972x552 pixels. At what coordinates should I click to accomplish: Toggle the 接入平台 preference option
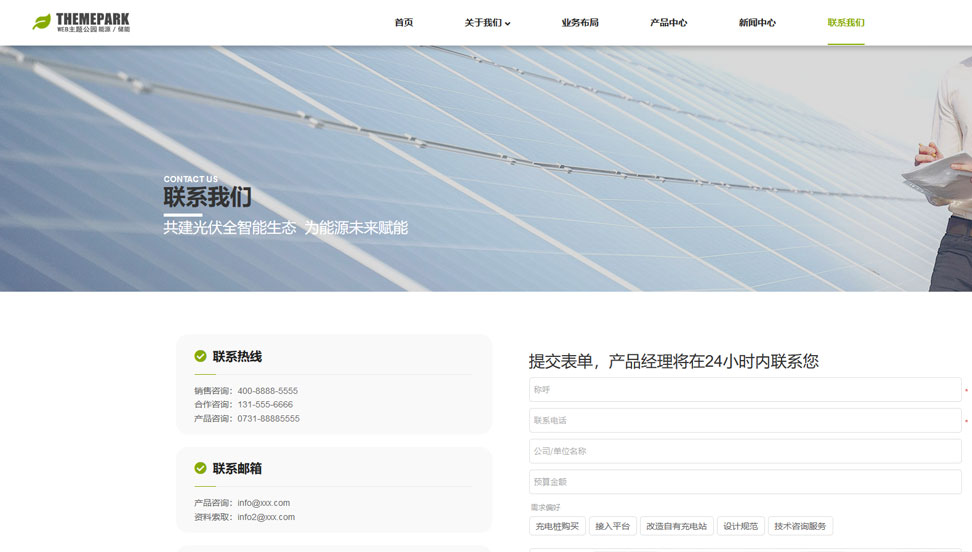click(612, 526)
